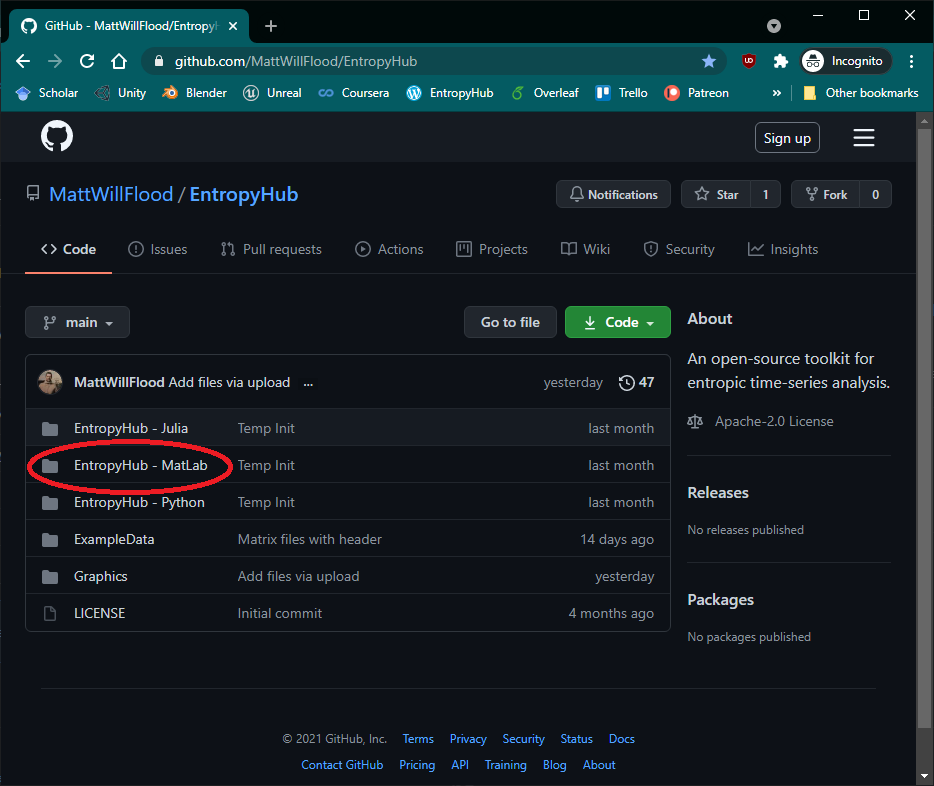Viewport: 934px width, 786px height.
Task: Open the Trello bookmark
Action: point(621,93)
